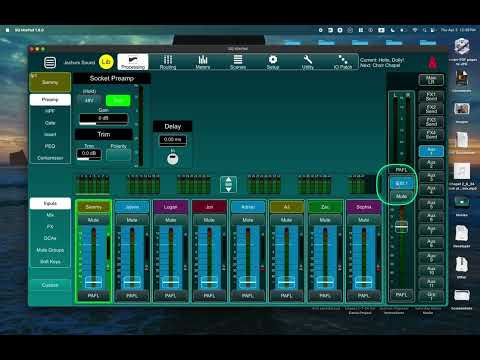Image resolution: width=480 pixels, height=360 pixels.
Task: Select the Mute Groups layer
Action: [x=50, y=250]
